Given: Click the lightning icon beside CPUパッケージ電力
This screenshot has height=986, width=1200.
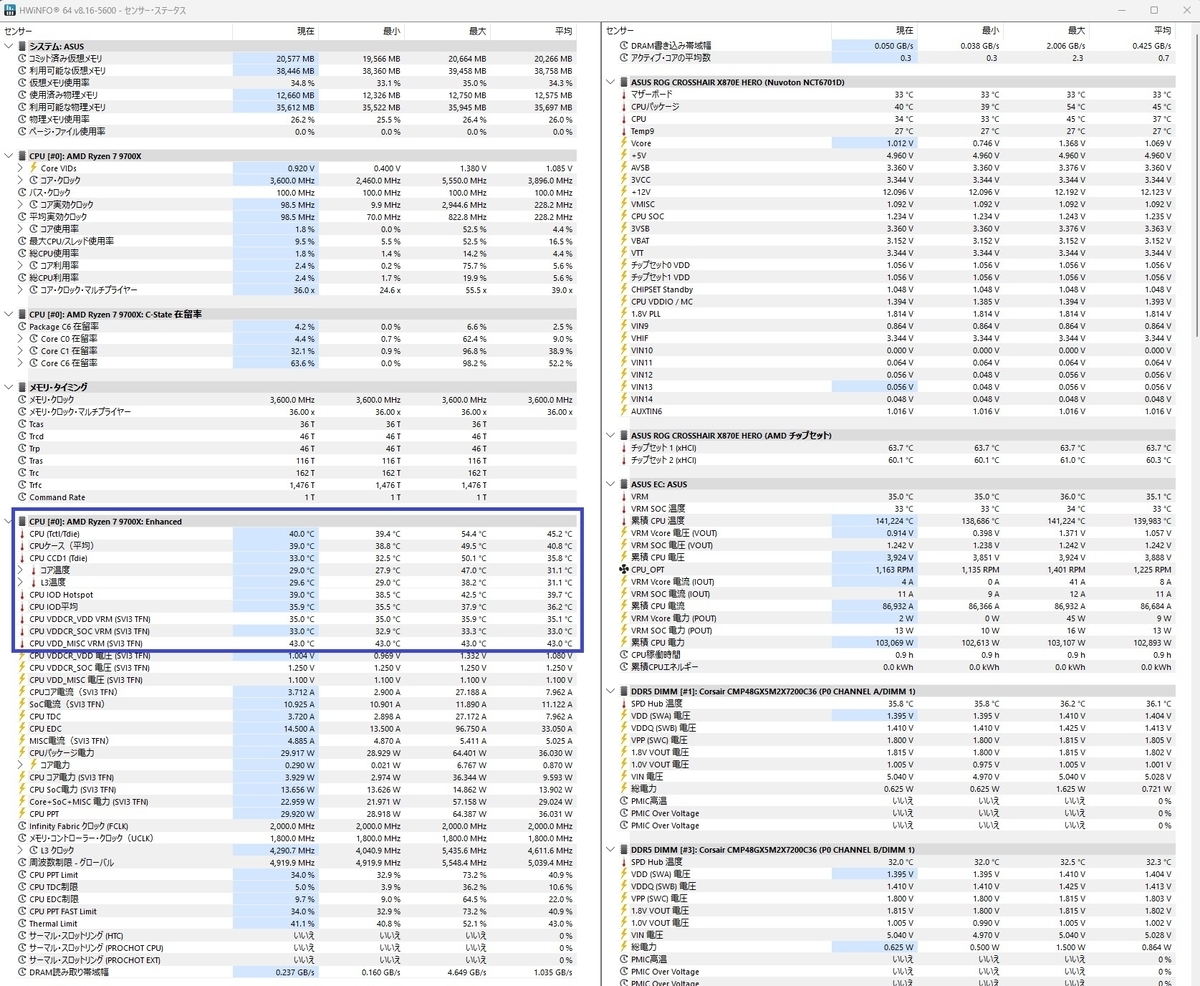Looking at the screenshot, I should 21,753.
